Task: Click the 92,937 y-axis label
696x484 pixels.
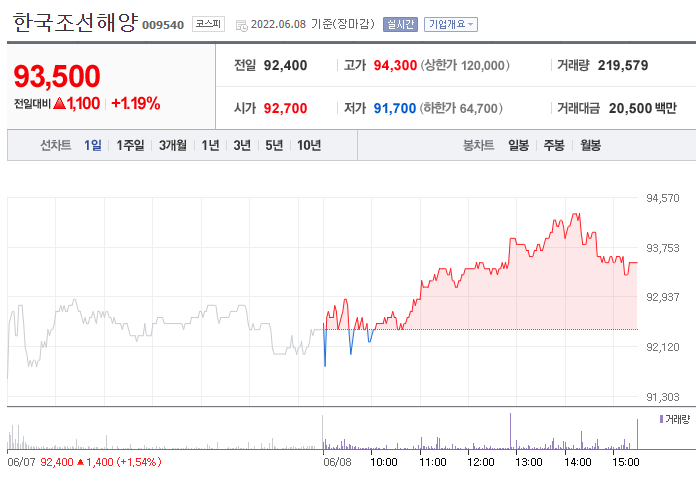Action: tap(663, 297)
